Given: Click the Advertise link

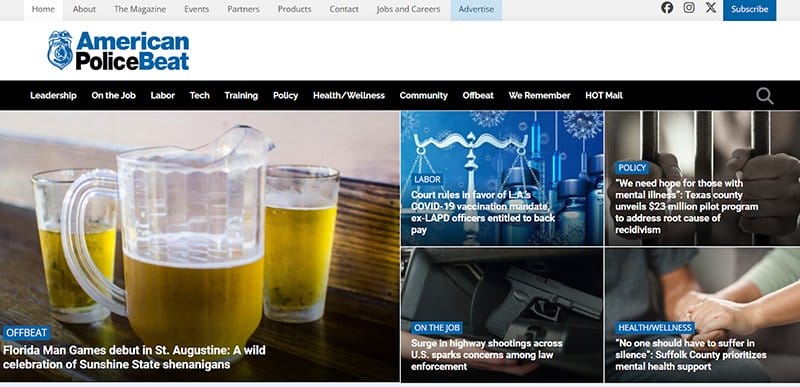Looking at the screenshot, I should [x=476, y=9].
